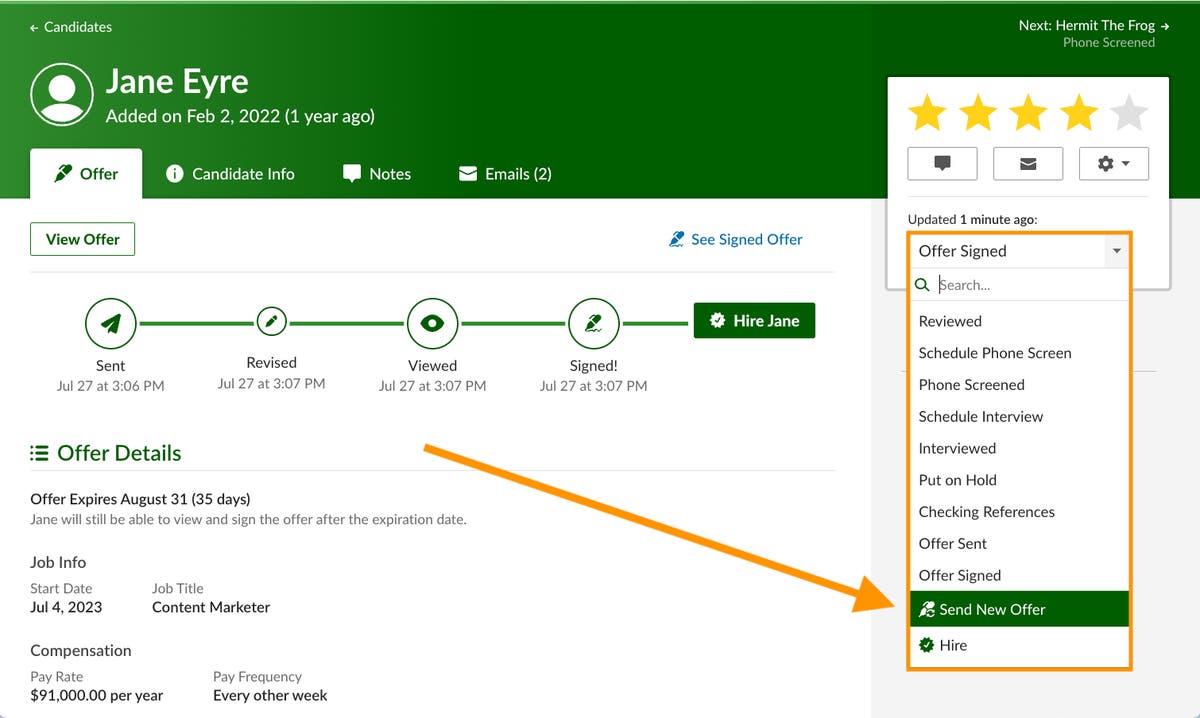Image resolution: width=1200 pixels, height=718 pixels.
Task: Click the Sent paper-plane milestone icon
Action: 111,323
